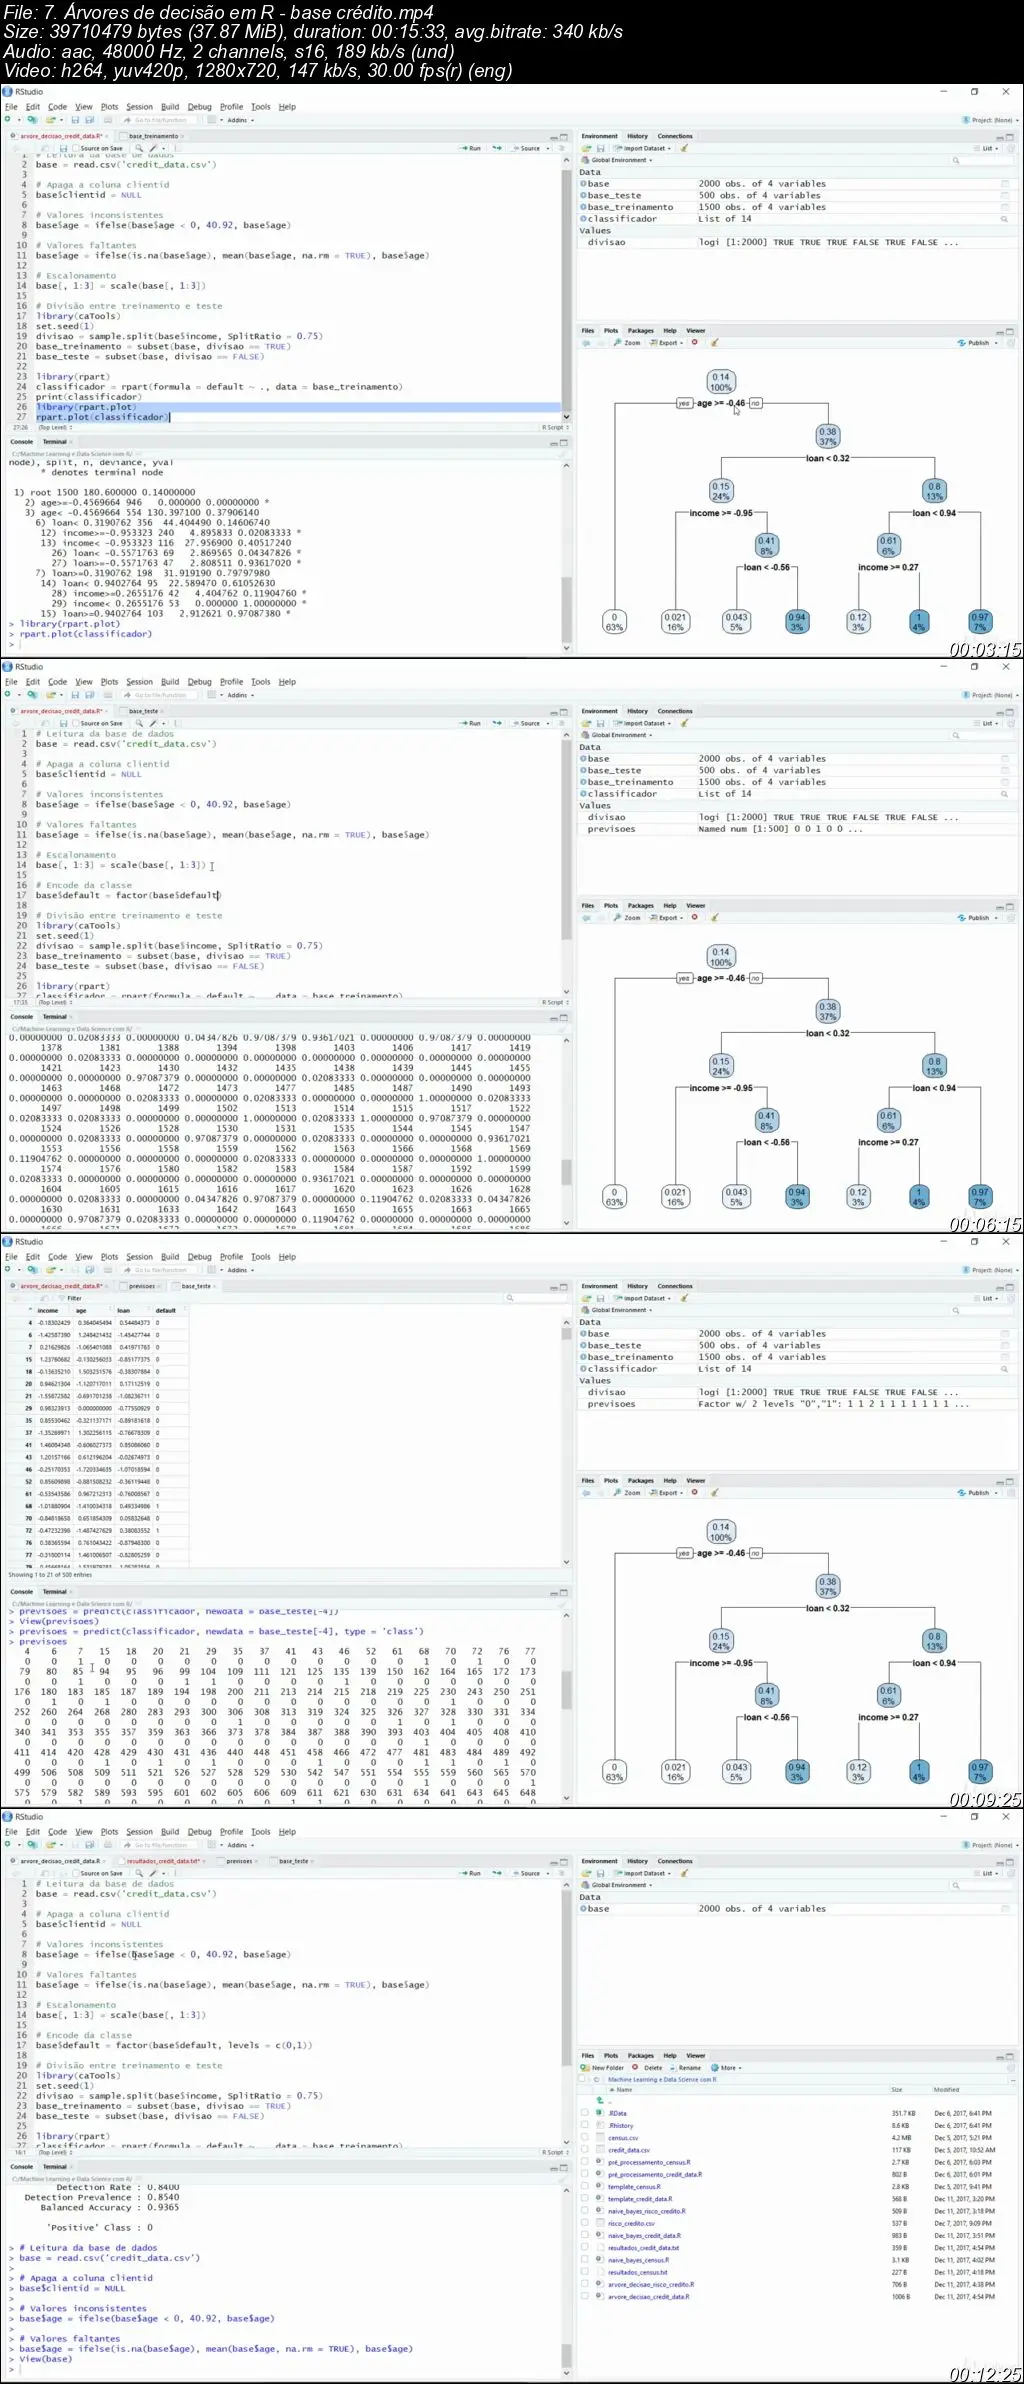
Task: Click the previous plot arrow in first frame's Plots pane
Action: click(x=586, y=343)
